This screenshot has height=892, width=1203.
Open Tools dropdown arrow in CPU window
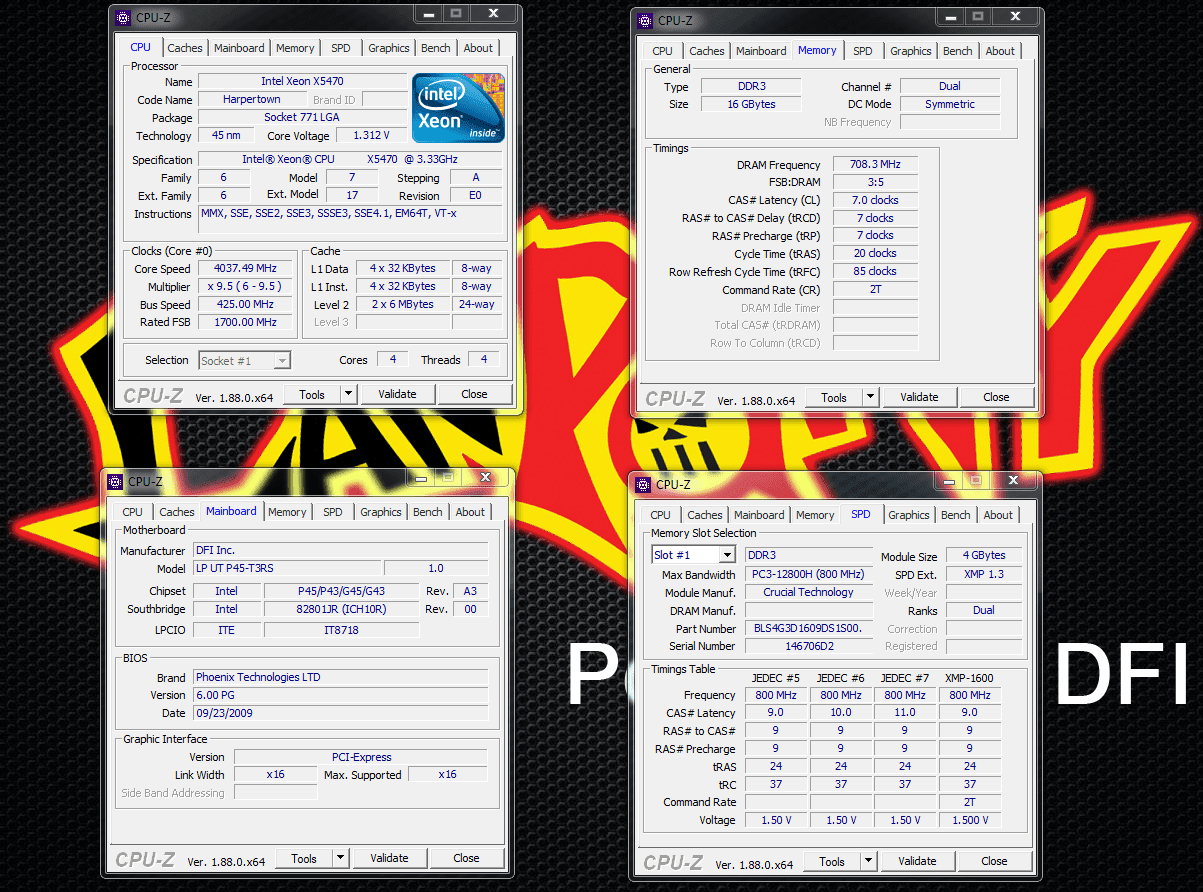click(x=348, y=394)
